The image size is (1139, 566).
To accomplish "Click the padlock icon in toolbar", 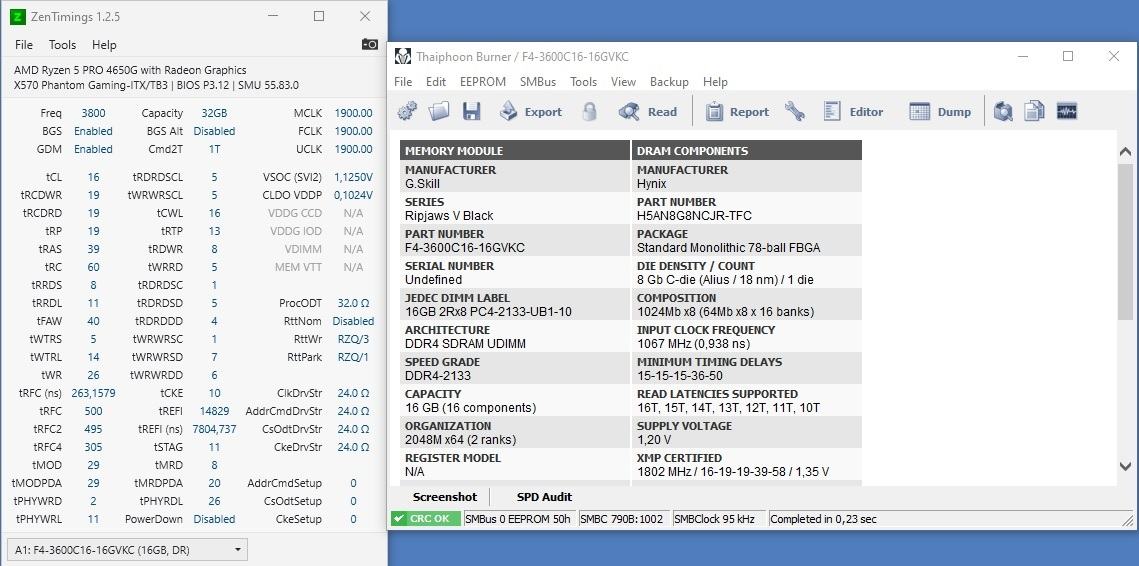I will click(589, 111).
